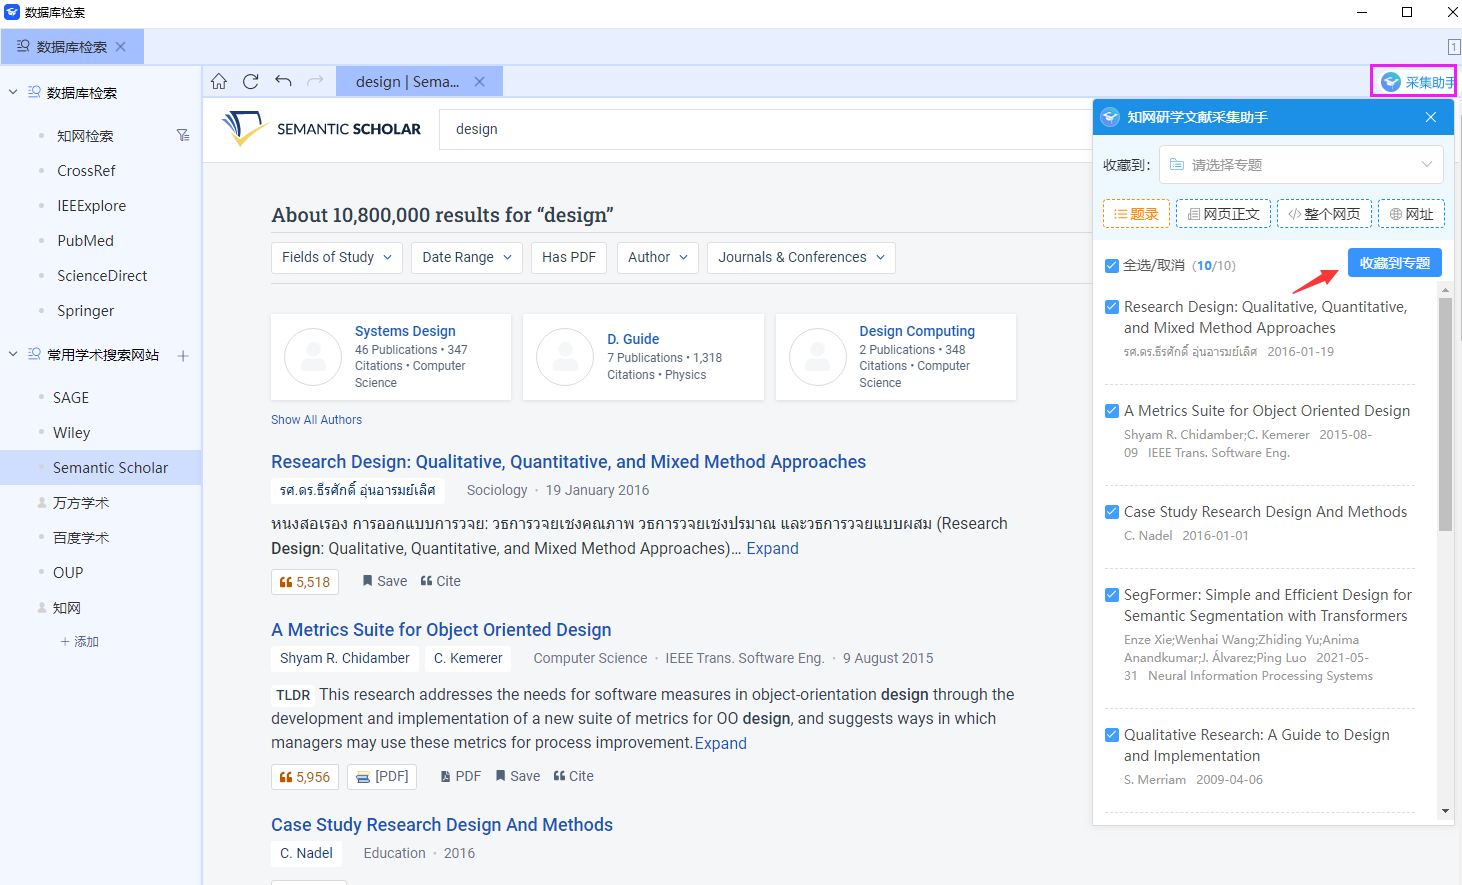This screenshot has width=1462, height=885.
Task: Select PubMed in the sidebar
Action: (x=85, y=241)
